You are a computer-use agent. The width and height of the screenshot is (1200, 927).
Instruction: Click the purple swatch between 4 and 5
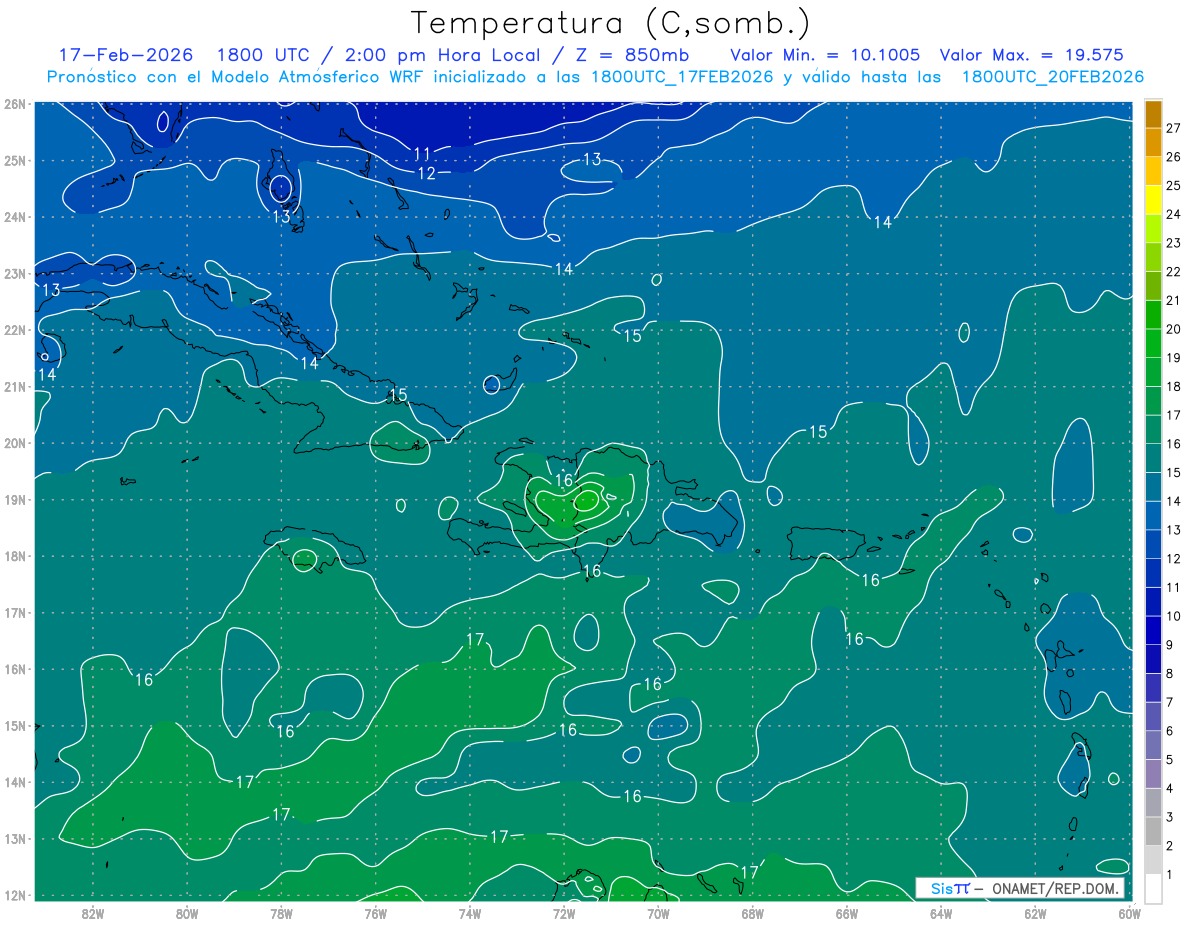pos(1153,775)
